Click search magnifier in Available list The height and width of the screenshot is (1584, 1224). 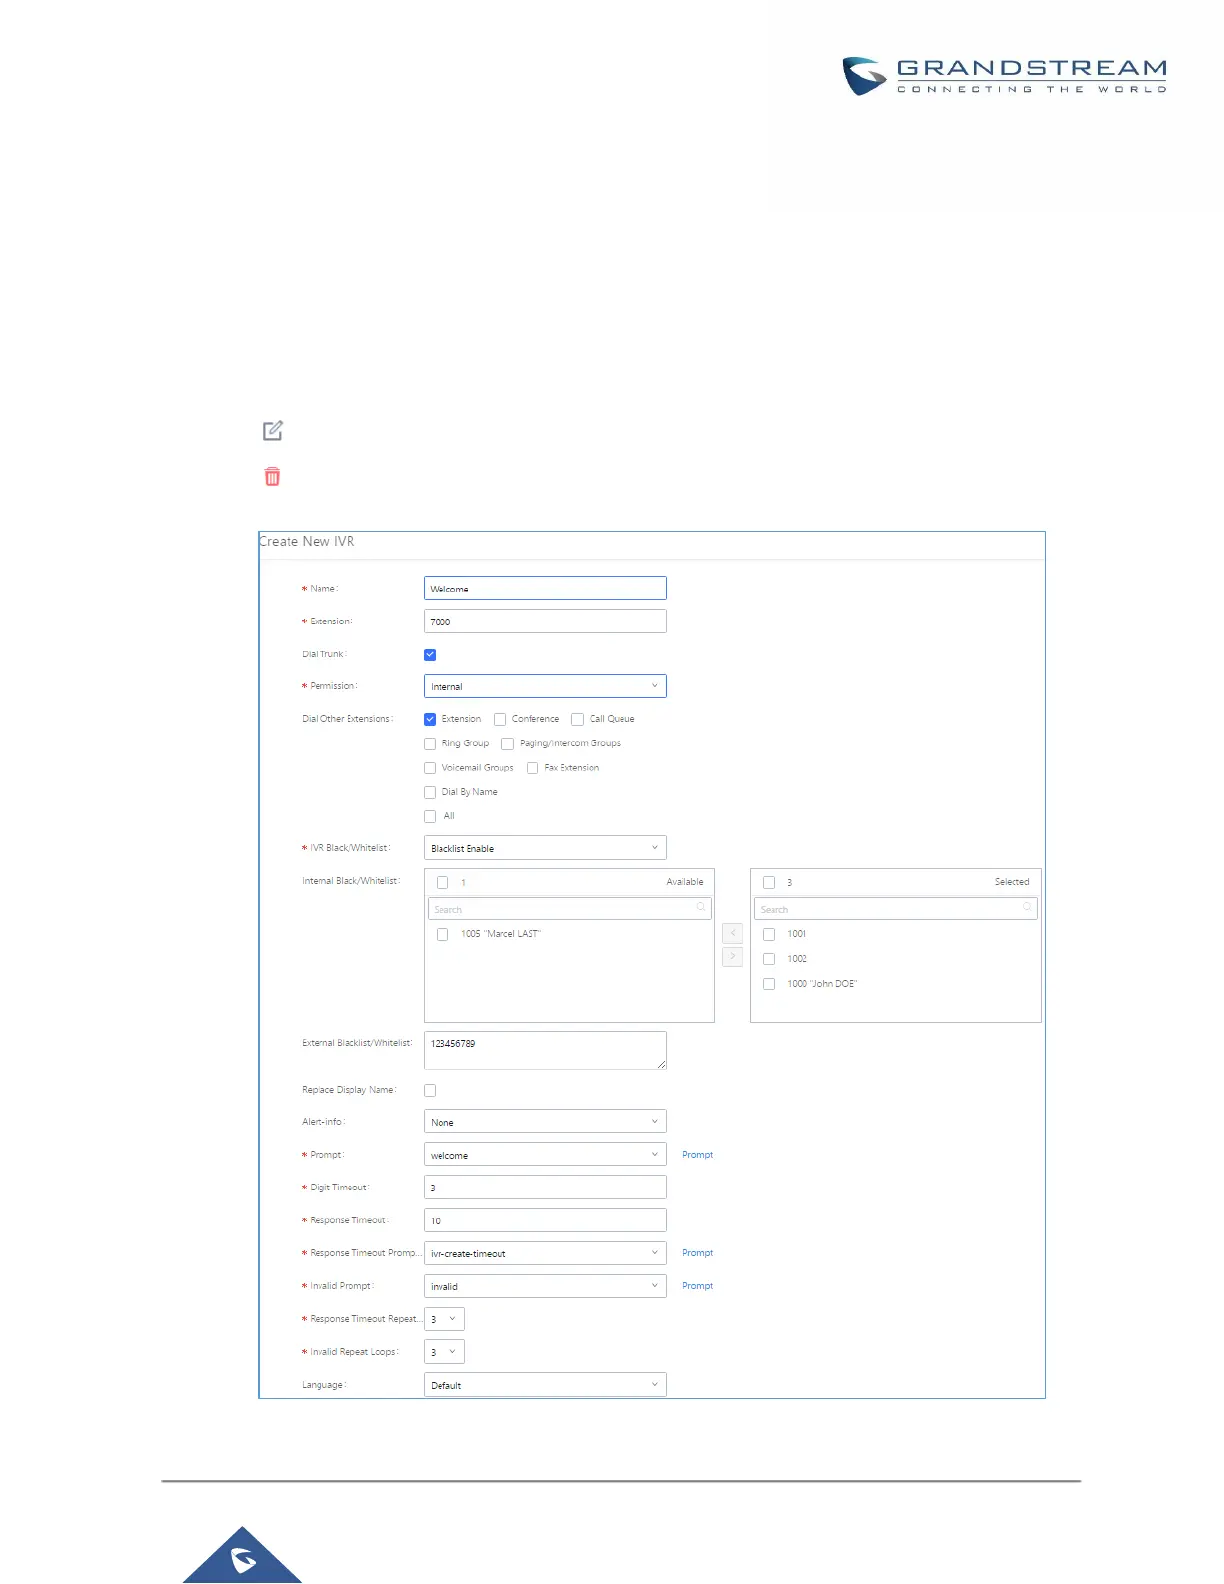click(701, 907)
